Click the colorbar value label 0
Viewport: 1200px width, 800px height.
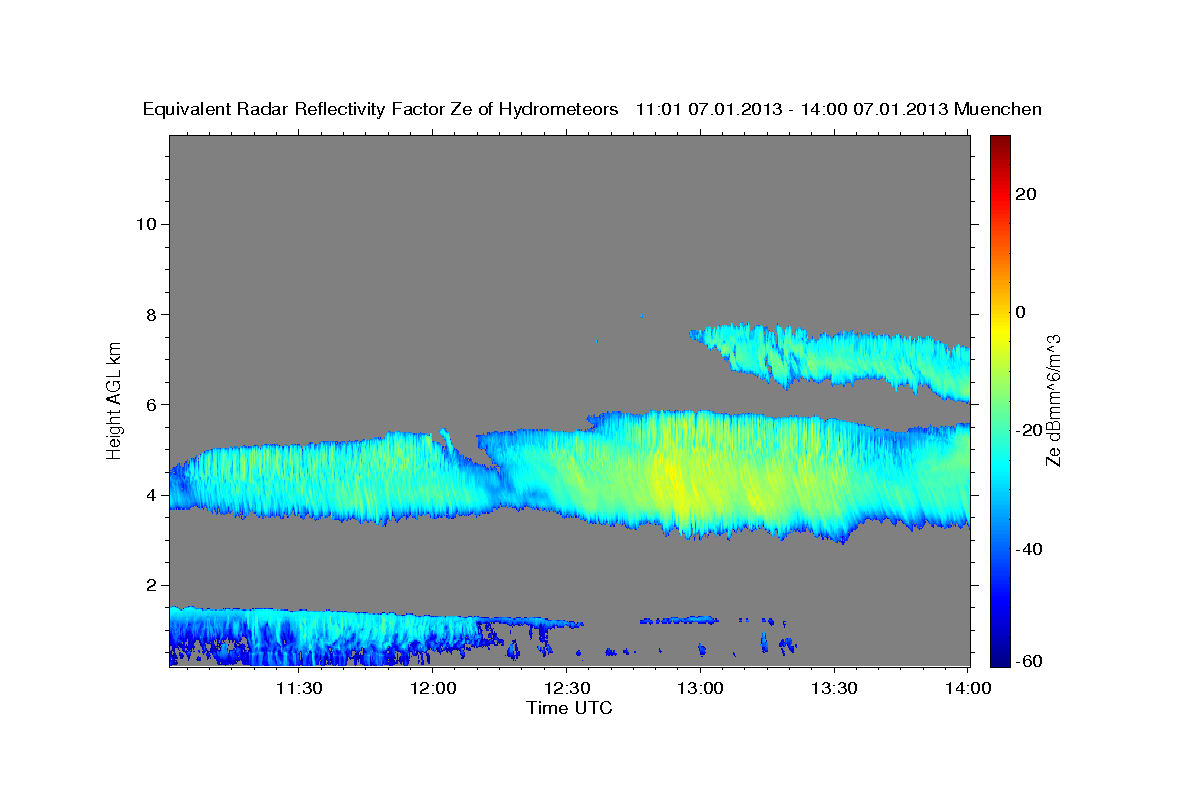[x=1020, y=312]
